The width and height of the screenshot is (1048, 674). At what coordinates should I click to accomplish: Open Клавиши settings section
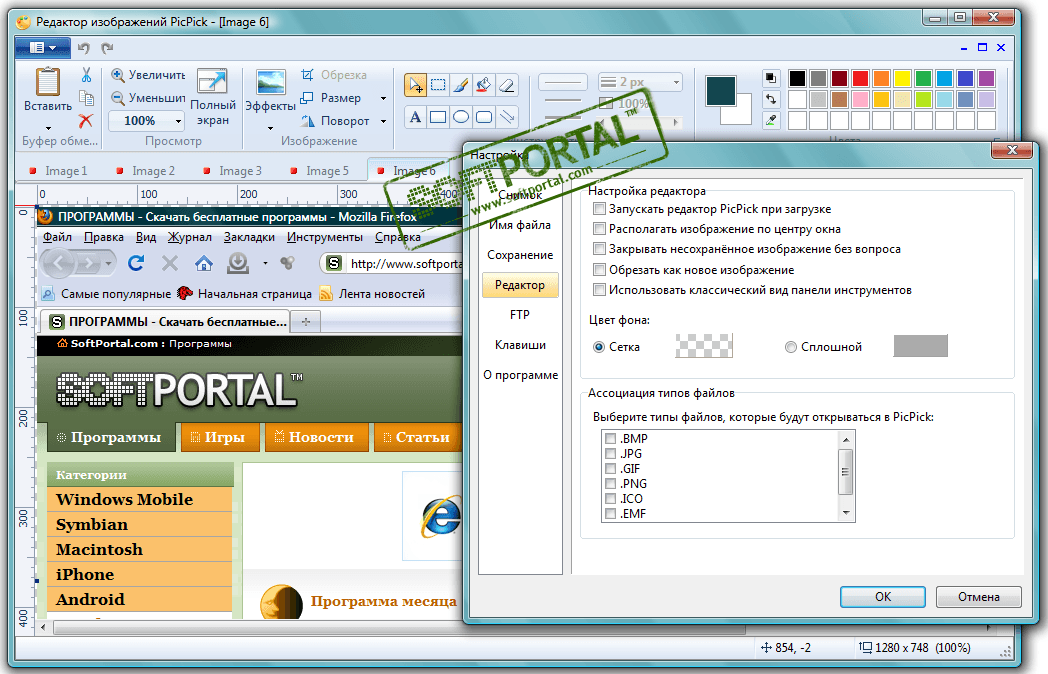tap(520, 345)
